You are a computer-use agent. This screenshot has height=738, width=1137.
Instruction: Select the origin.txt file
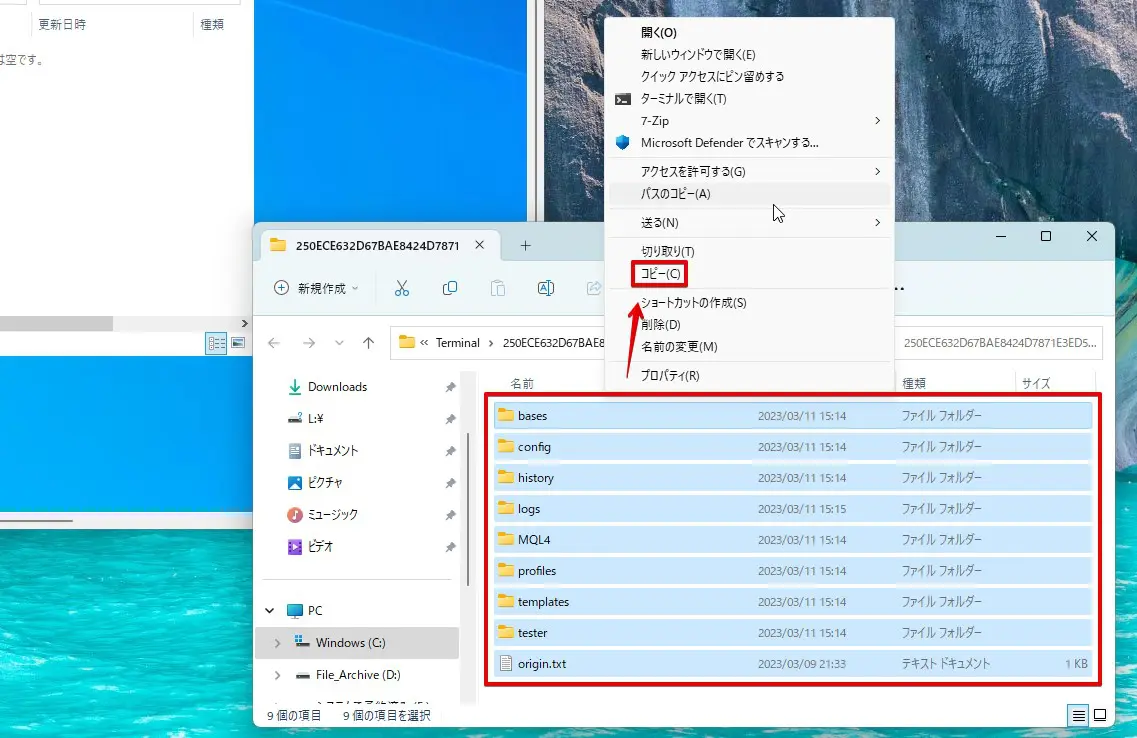(541, 664)
